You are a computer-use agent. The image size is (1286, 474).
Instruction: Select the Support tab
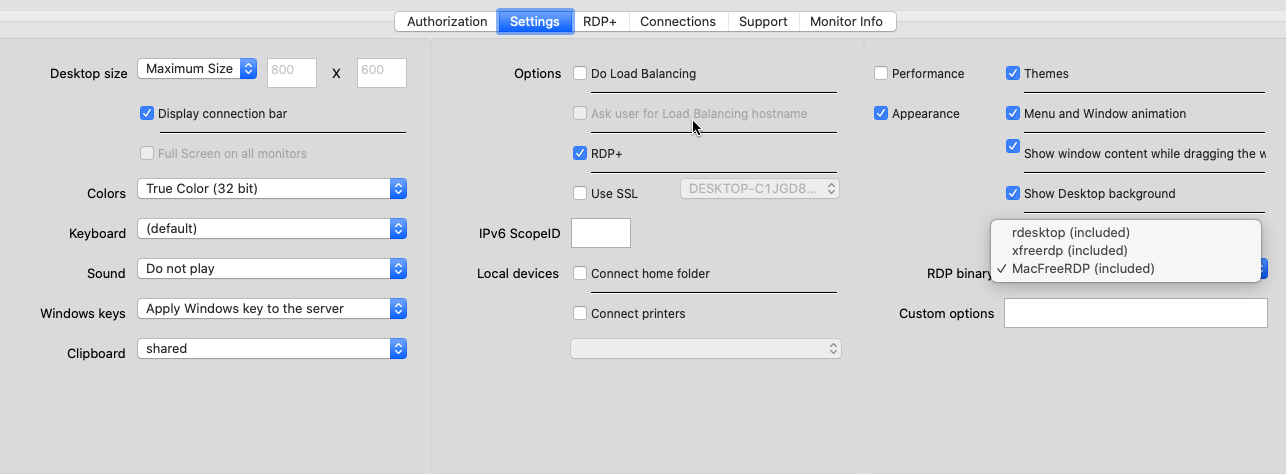tap(763, 21)
